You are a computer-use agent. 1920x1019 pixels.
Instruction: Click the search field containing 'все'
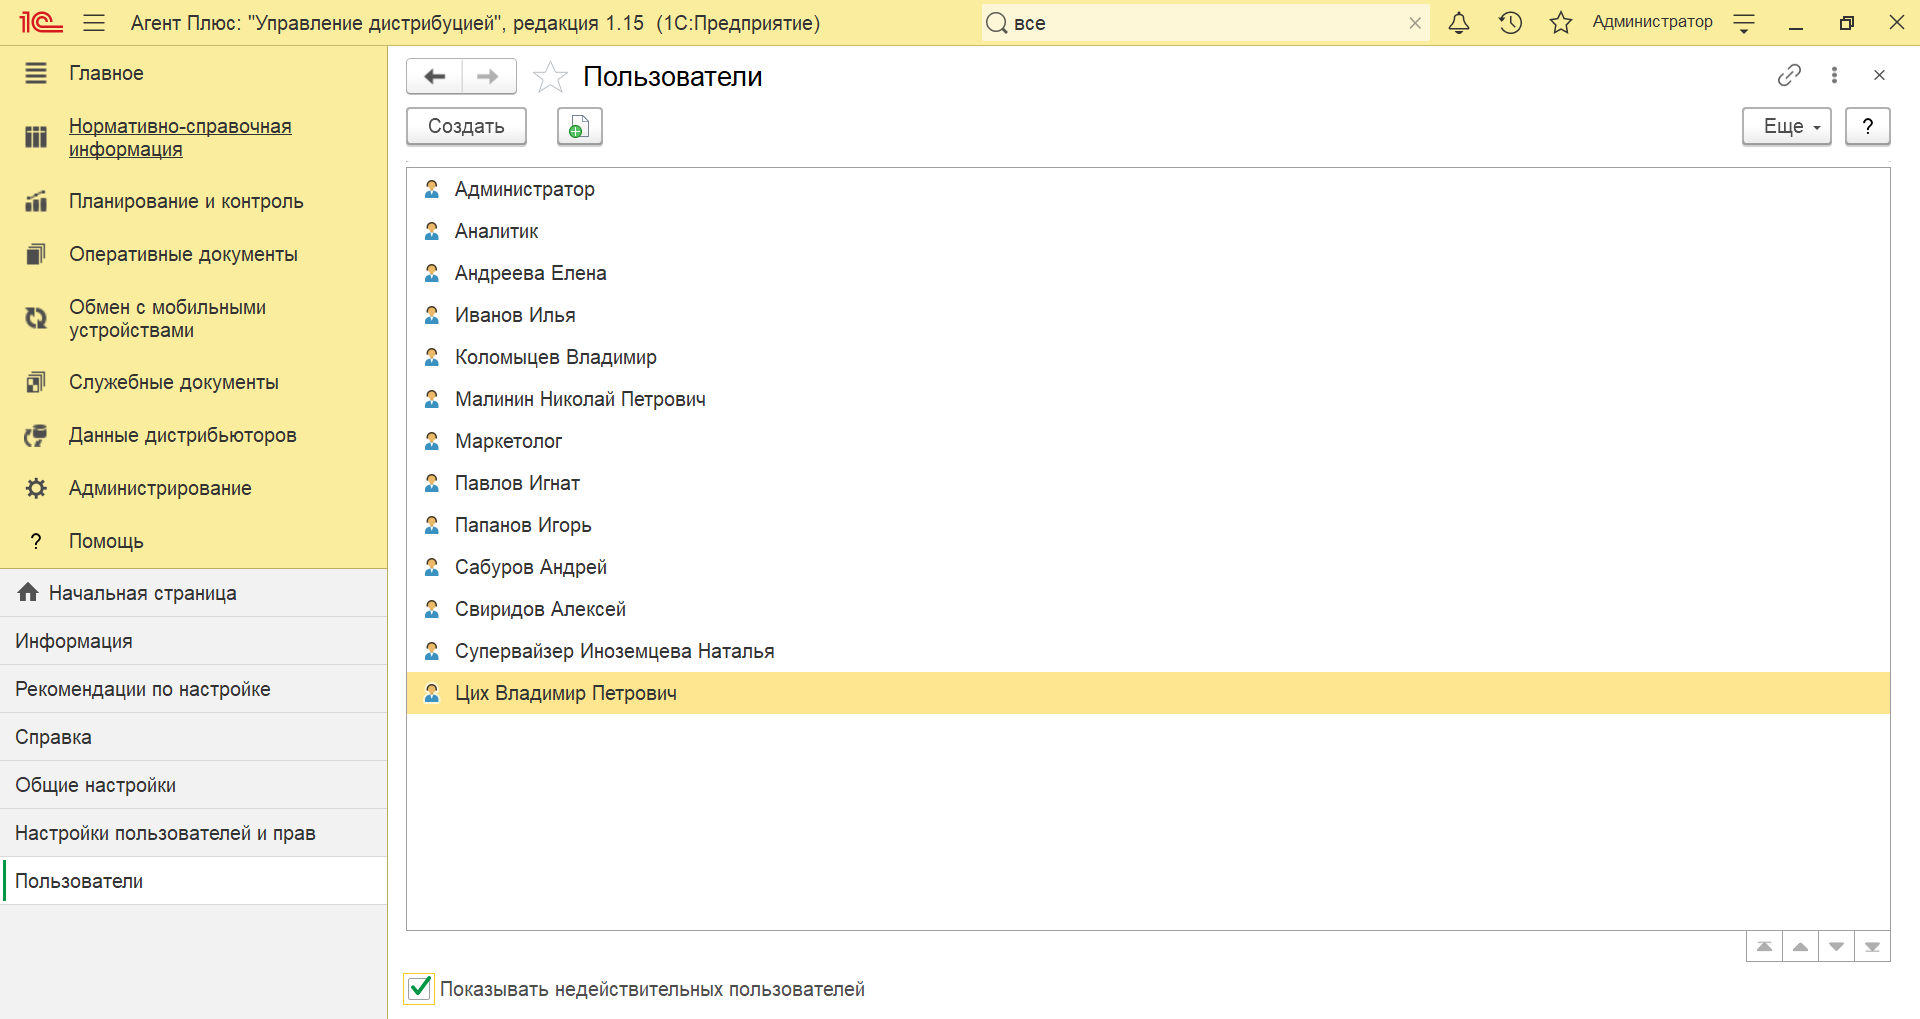[1205, 23]
